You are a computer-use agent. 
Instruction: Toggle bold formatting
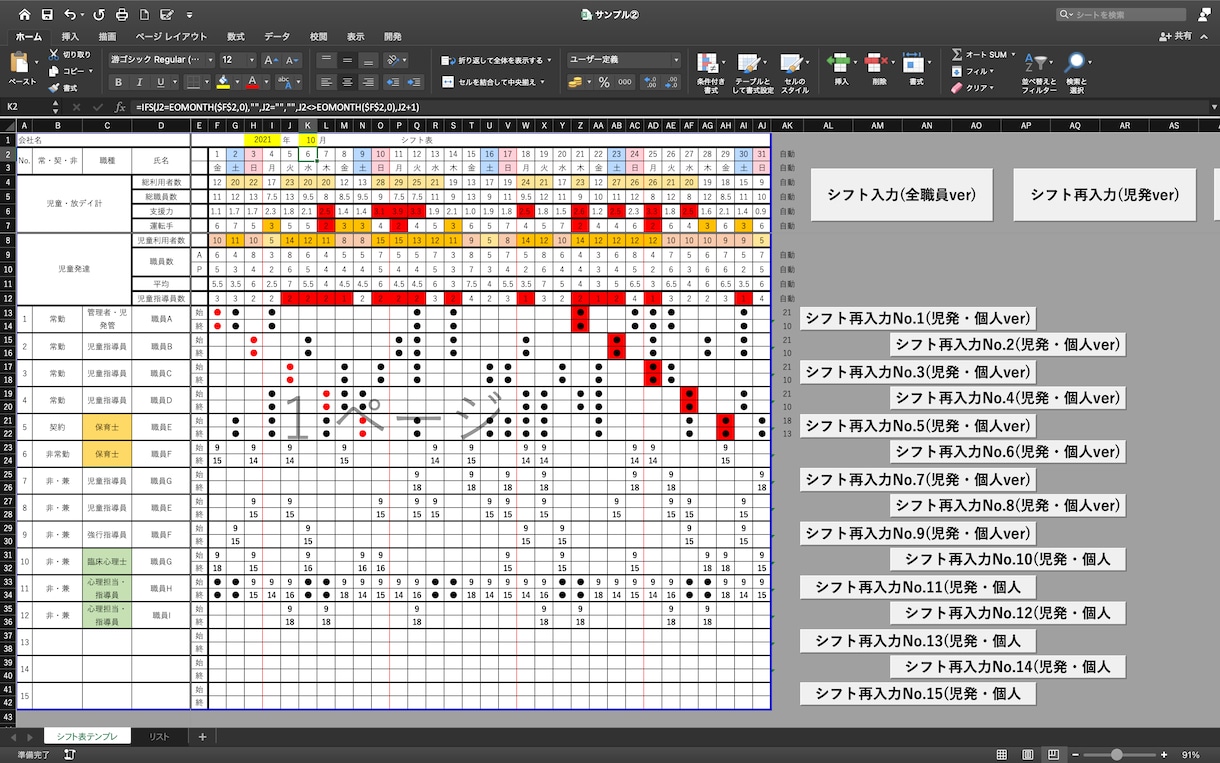tap(118, 83)
